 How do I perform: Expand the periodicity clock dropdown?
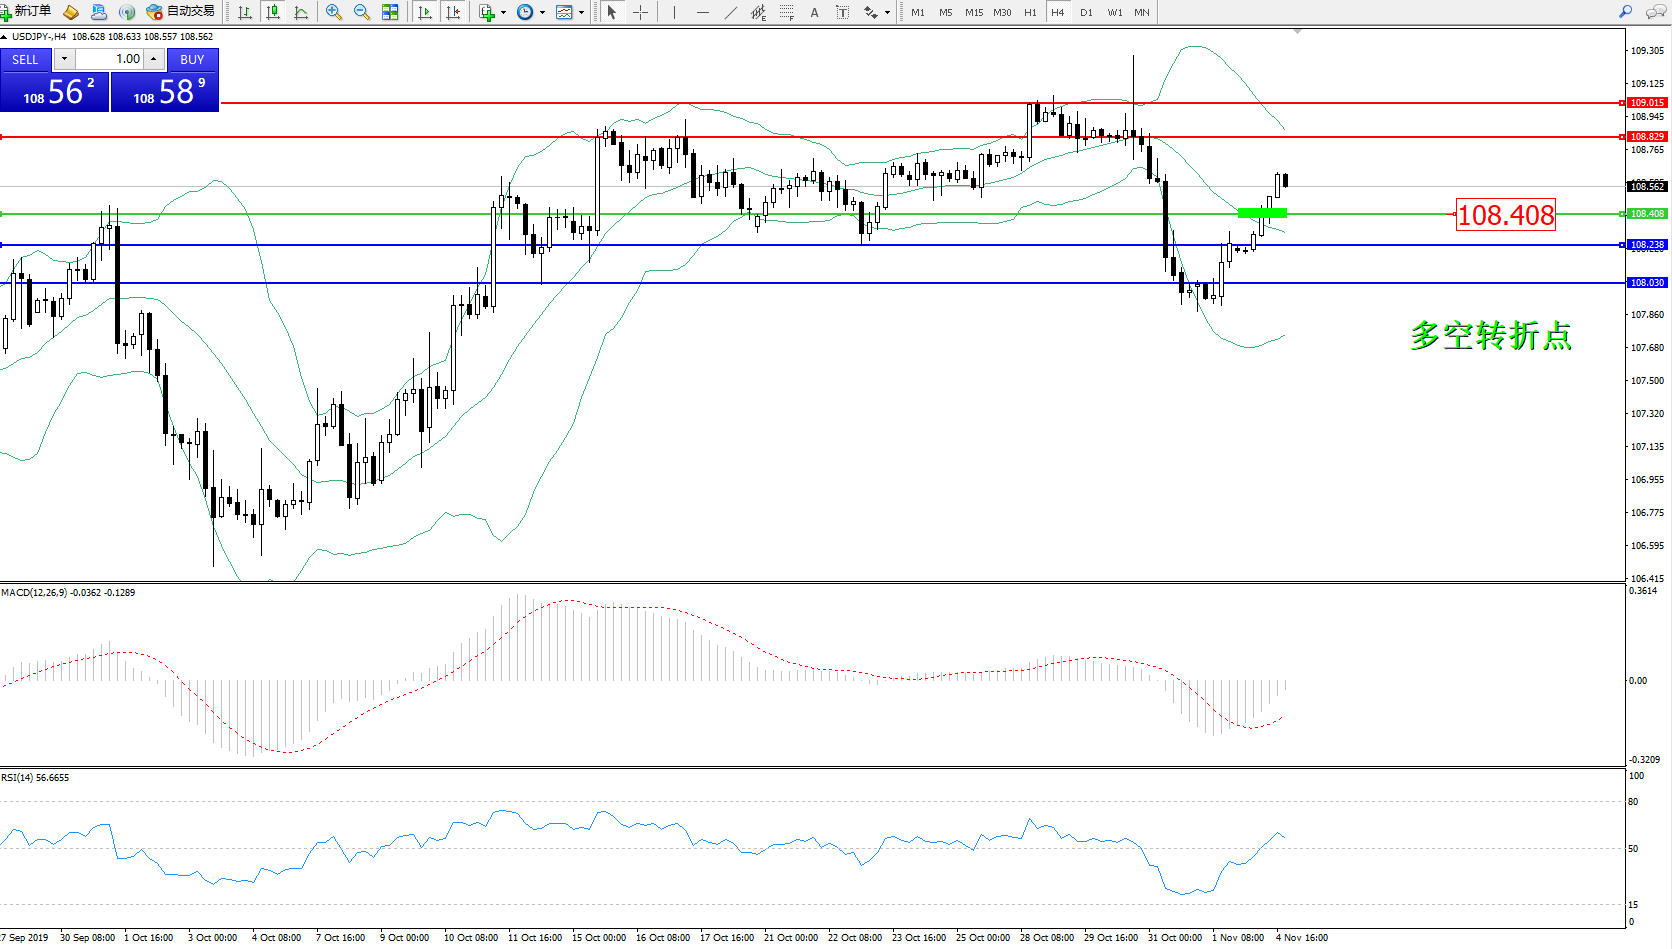[x=542, y=13]
